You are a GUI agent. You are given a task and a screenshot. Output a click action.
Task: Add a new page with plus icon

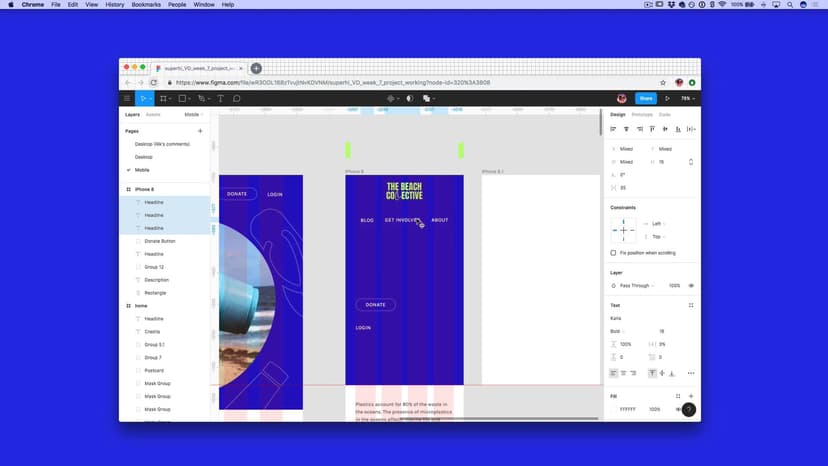tap(200, 131)
